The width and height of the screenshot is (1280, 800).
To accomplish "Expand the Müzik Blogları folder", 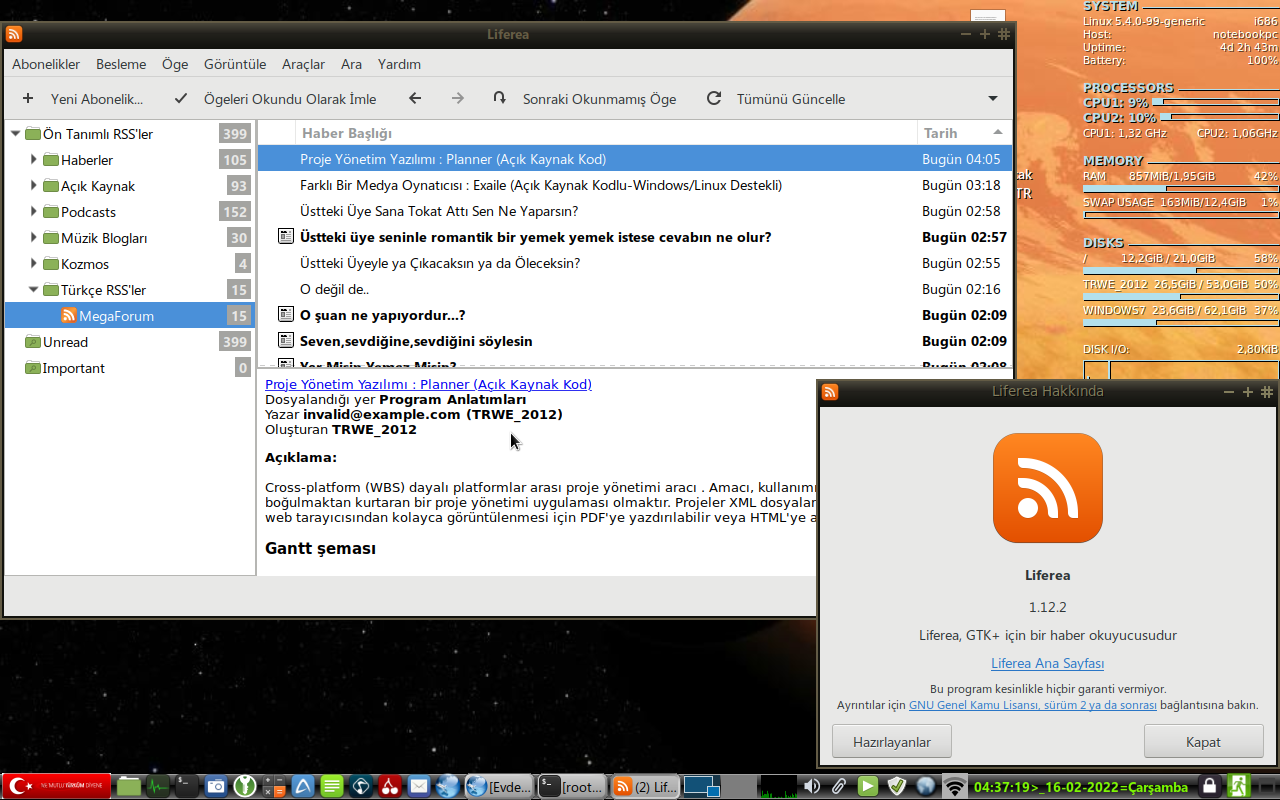I will pos(33,238).
